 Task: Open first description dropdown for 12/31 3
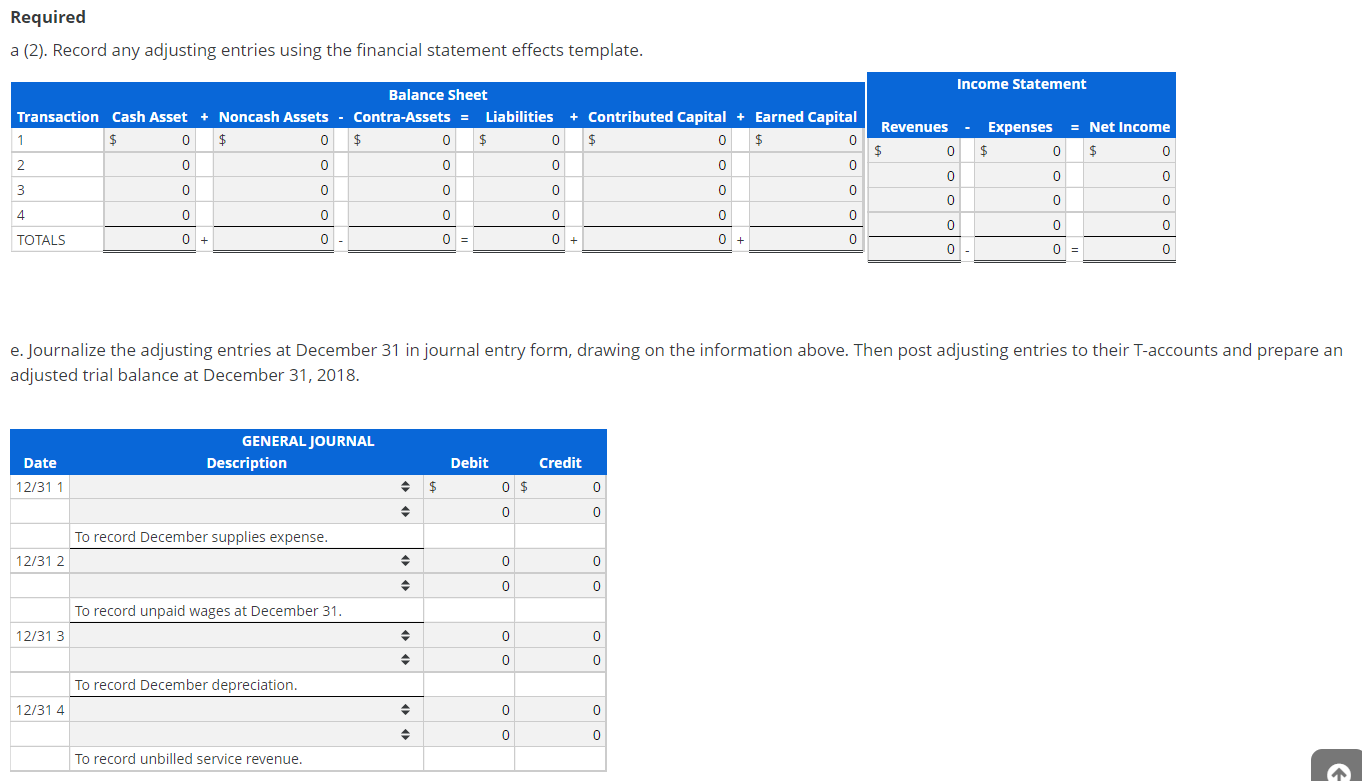(x=246, y=635)
